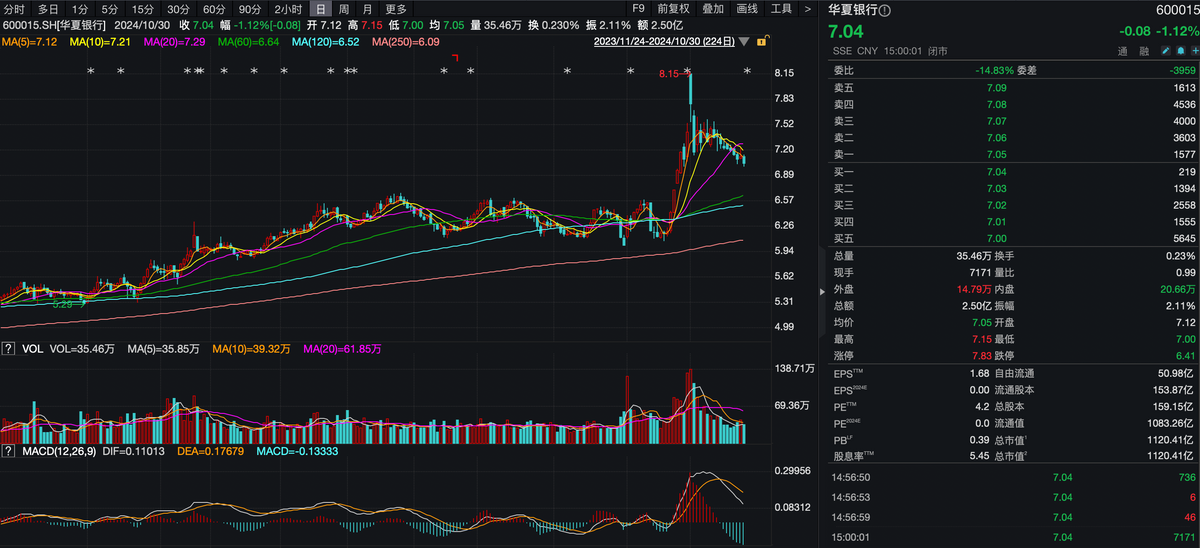Click the VOL indicator name label
This screenshot has width=1200, height=548.
click(32, 349)
